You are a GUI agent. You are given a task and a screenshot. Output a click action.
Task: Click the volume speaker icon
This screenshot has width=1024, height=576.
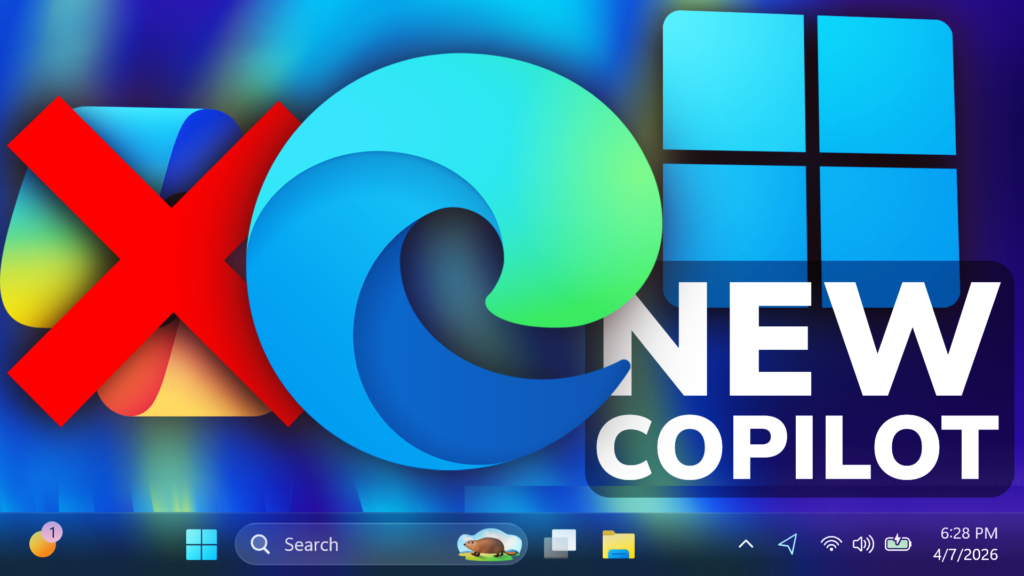[863, 544]
